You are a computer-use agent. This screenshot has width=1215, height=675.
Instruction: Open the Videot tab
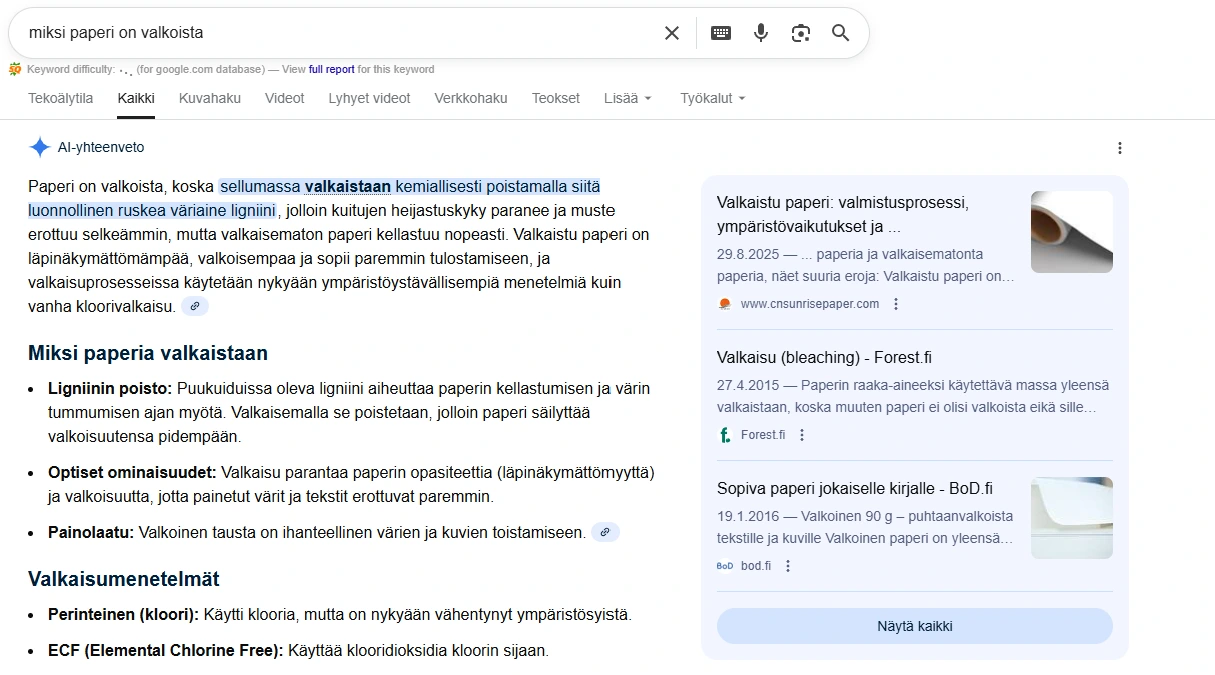[x=284, y=98]
